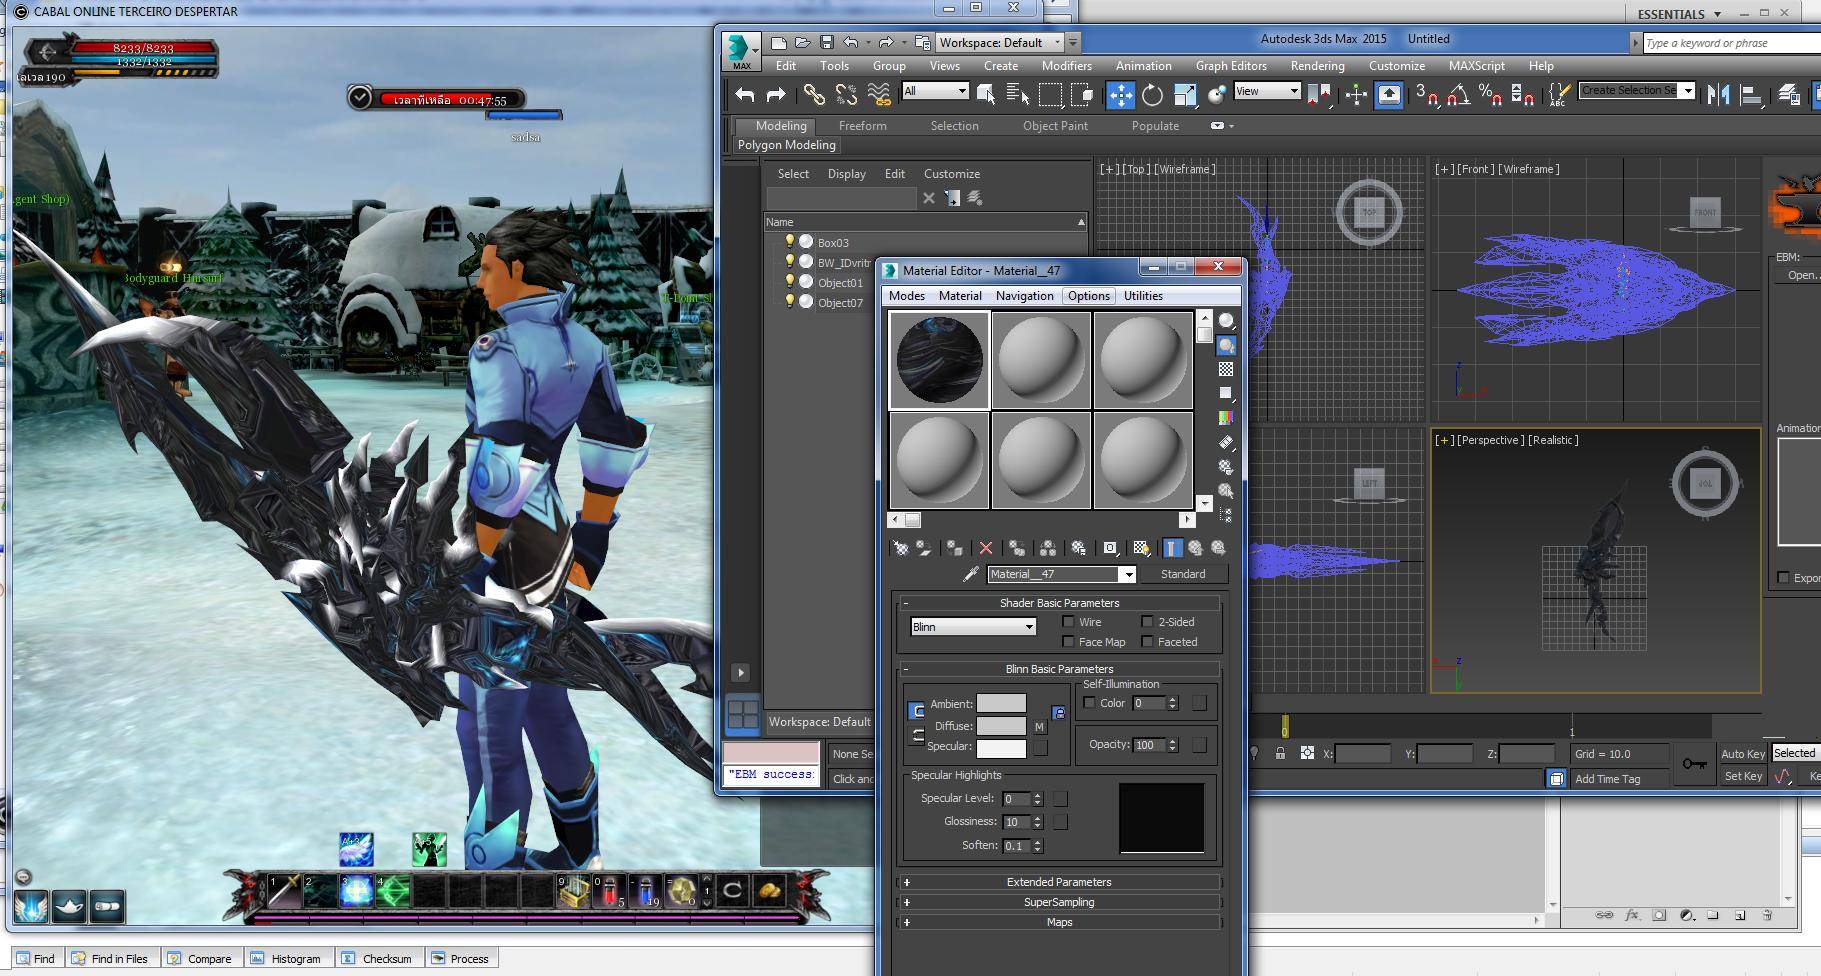Check the Self-Illumination Color checkbox

coord(1090,703)
